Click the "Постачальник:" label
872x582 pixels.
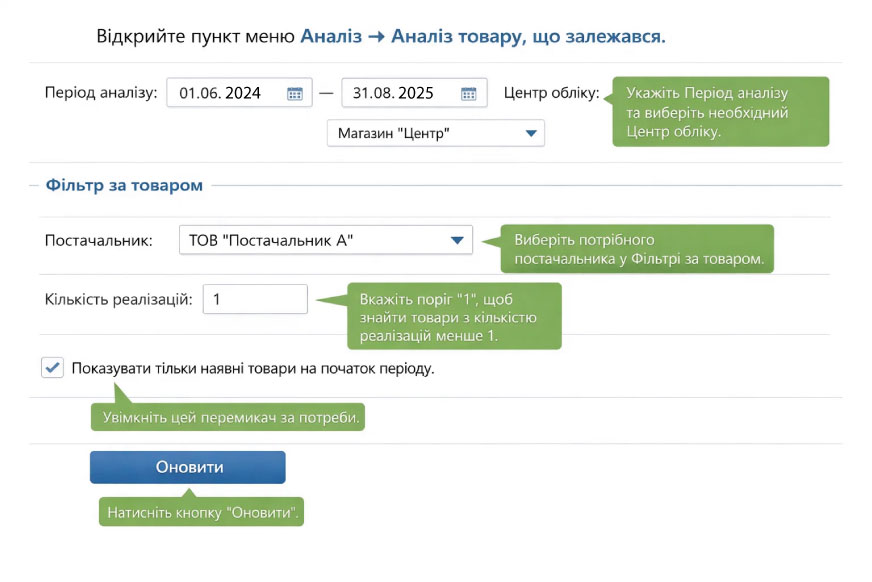click(99, 241)
